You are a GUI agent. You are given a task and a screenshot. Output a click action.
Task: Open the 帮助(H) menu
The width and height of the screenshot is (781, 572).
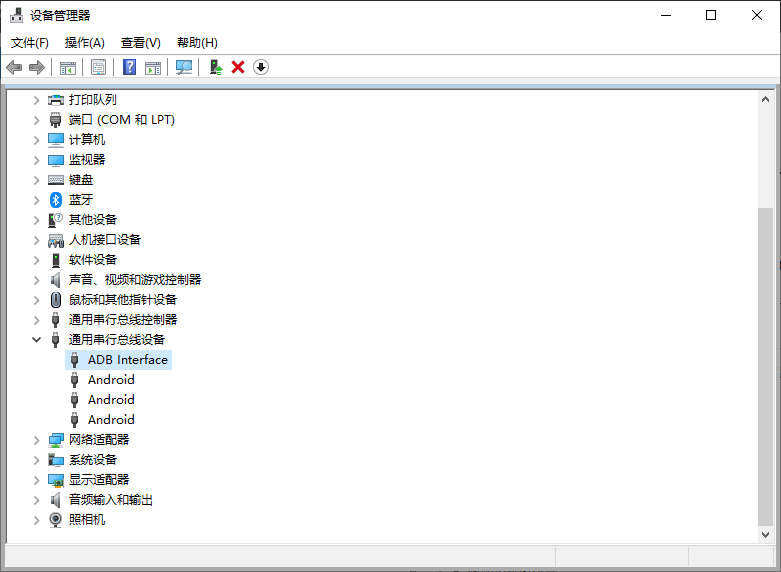point(197,43)
